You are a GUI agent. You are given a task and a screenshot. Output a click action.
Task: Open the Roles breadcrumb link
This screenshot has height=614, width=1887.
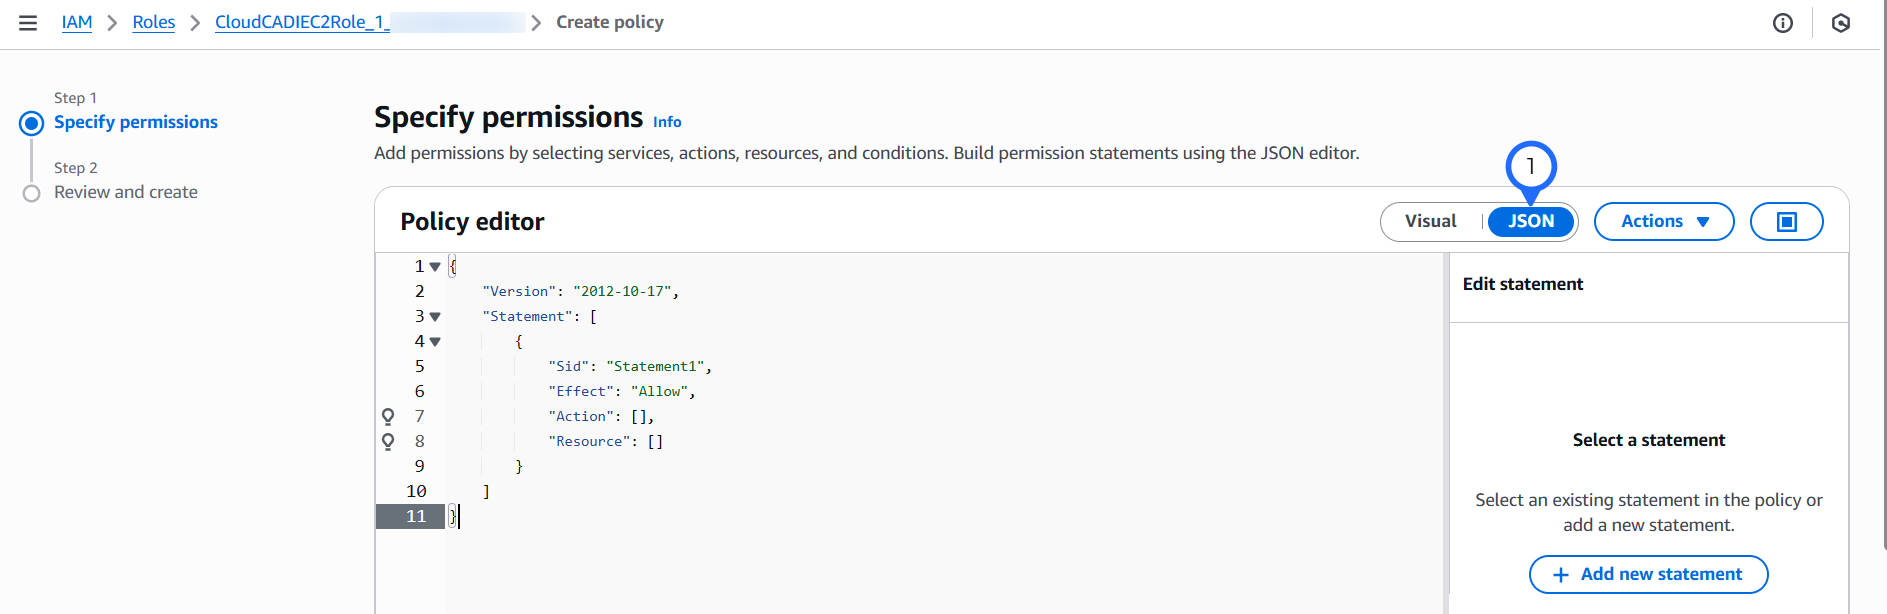(153, 23)
